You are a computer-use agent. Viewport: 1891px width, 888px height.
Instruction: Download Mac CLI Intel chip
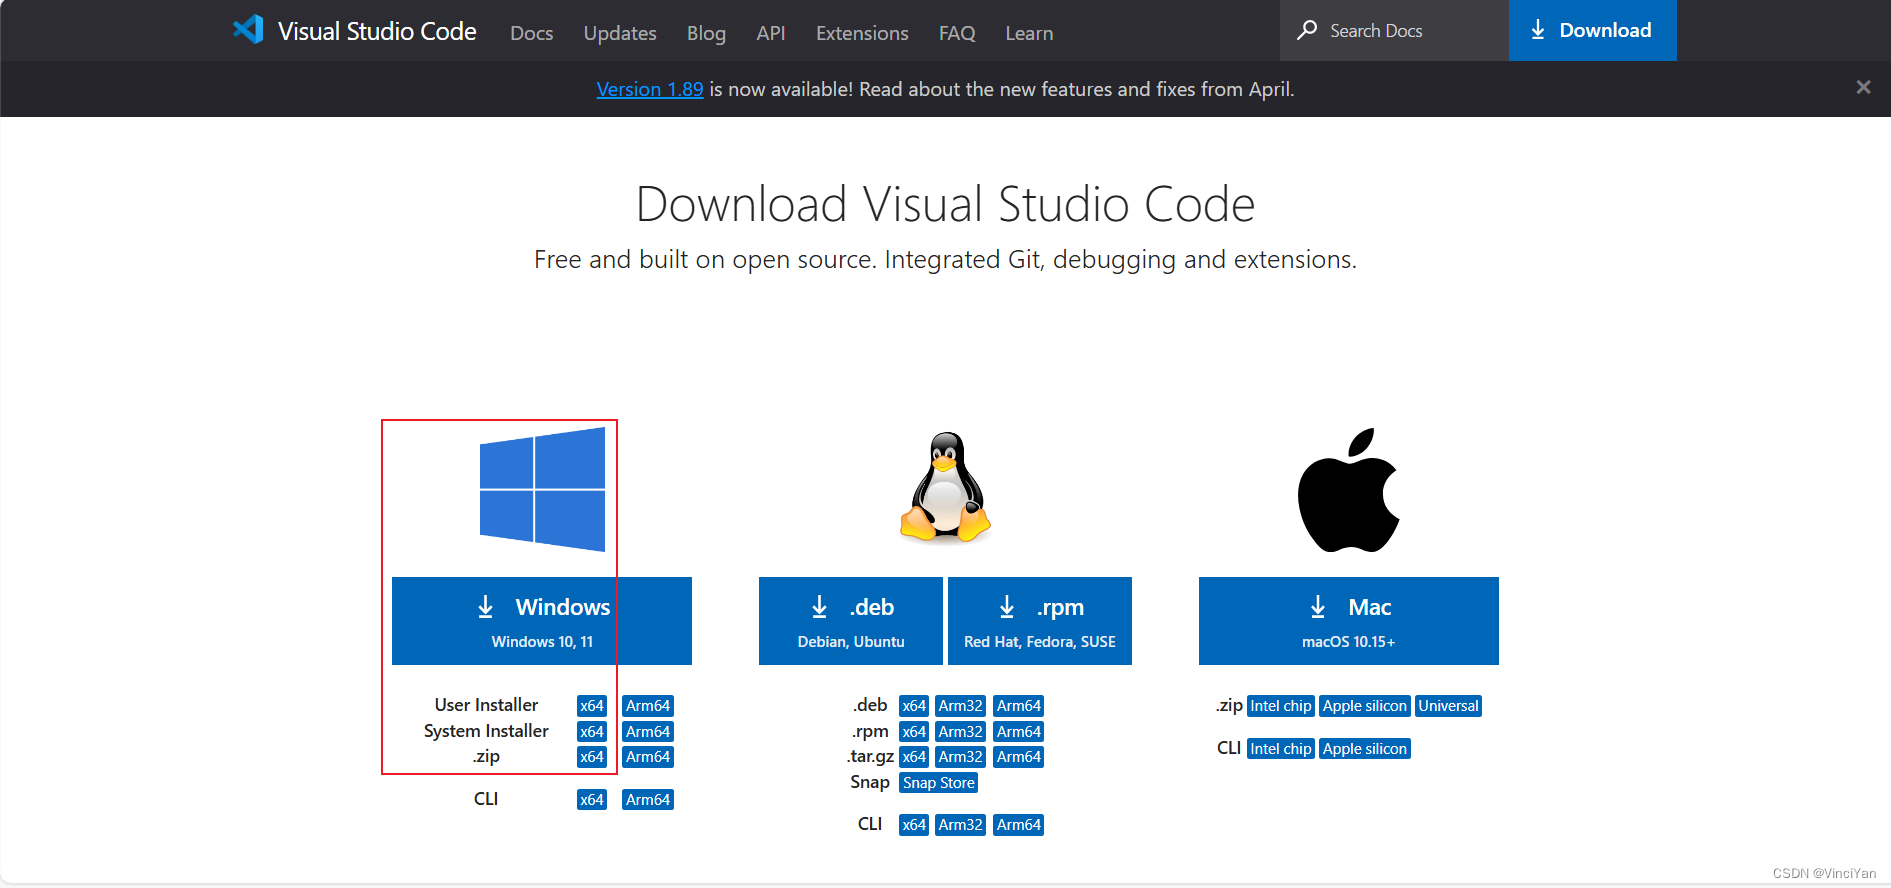[x=1281, y=749]
